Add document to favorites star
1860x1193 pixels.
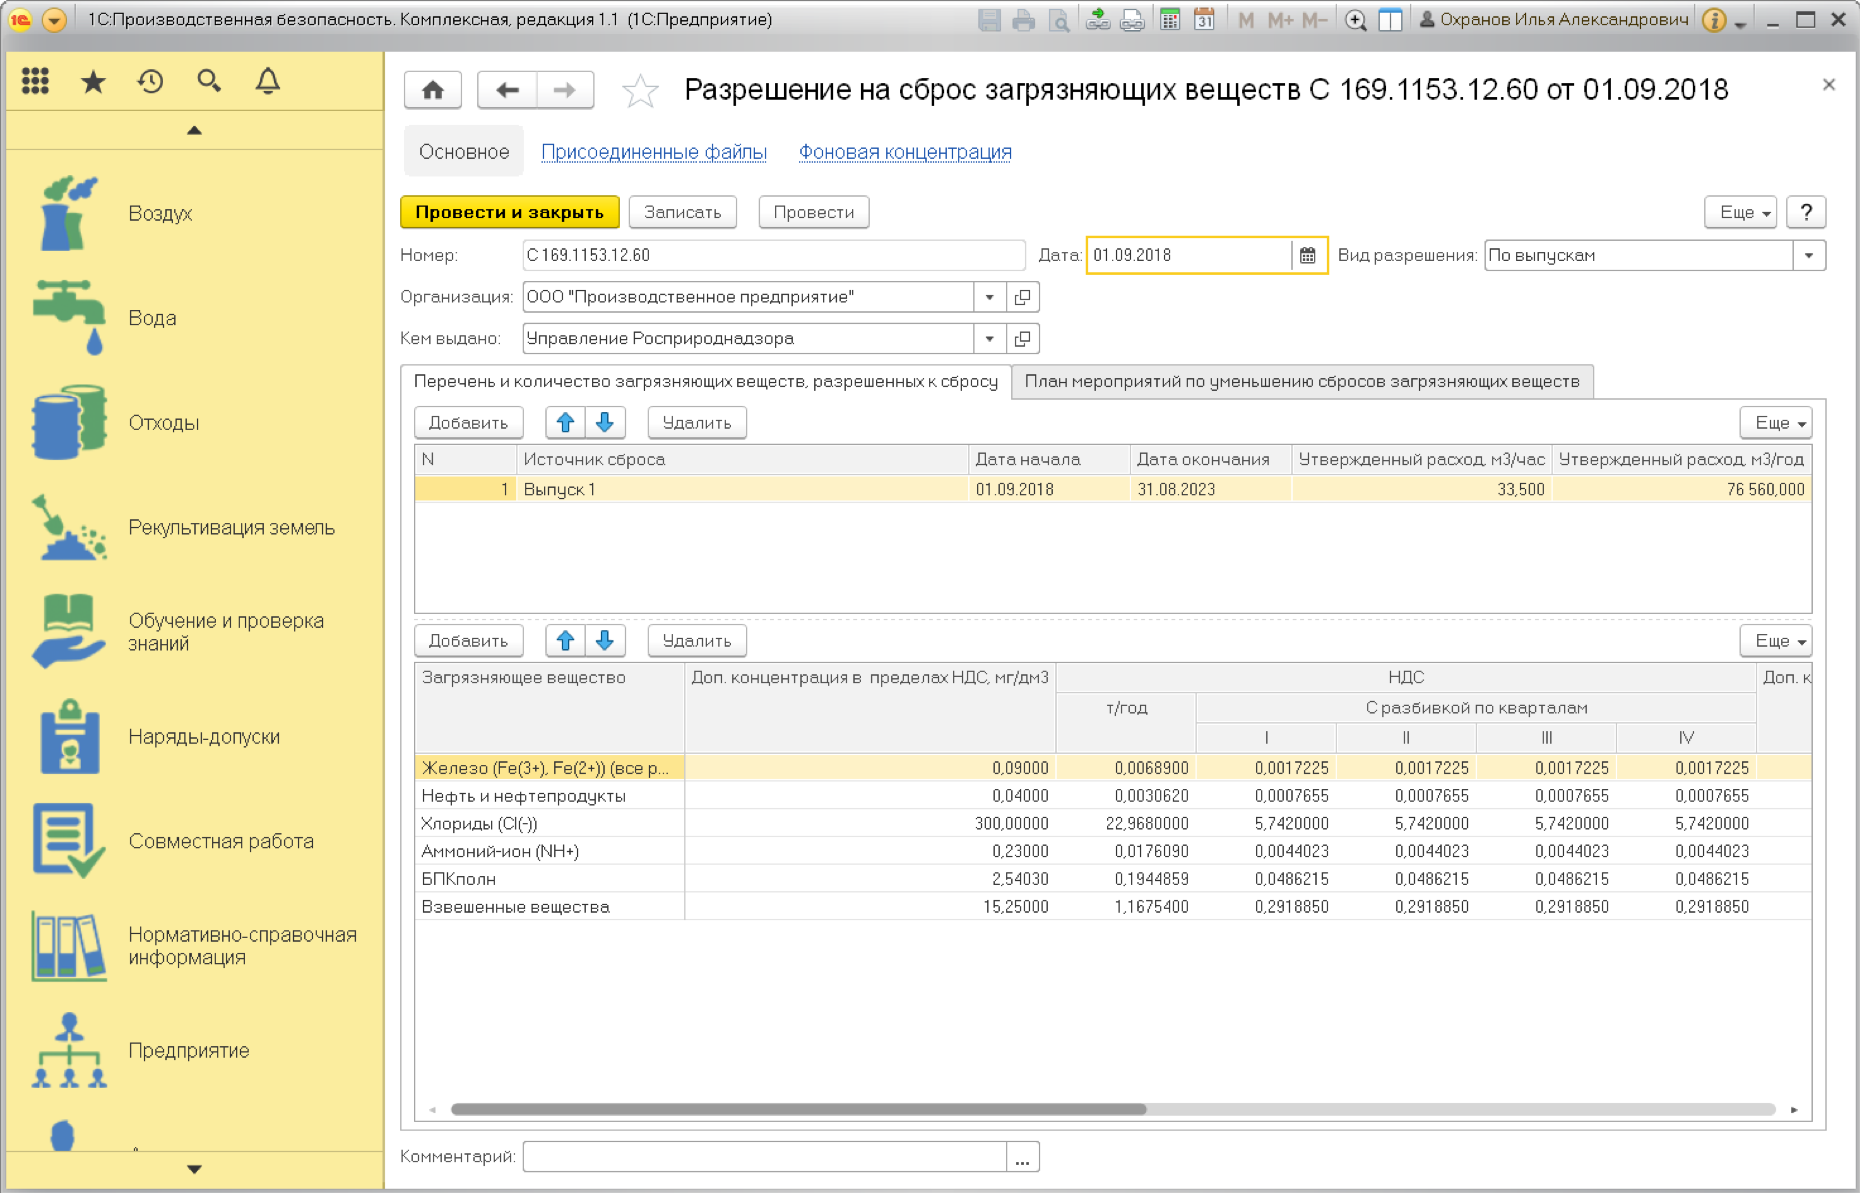tap(640, 91)
